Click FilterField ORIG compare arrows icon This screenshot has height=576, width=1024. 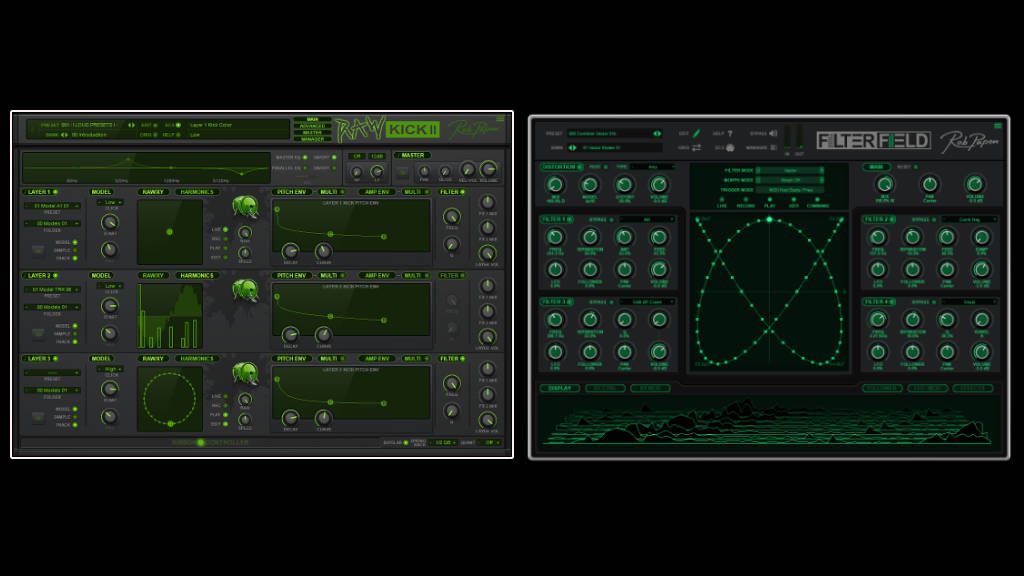click(696, 148)
